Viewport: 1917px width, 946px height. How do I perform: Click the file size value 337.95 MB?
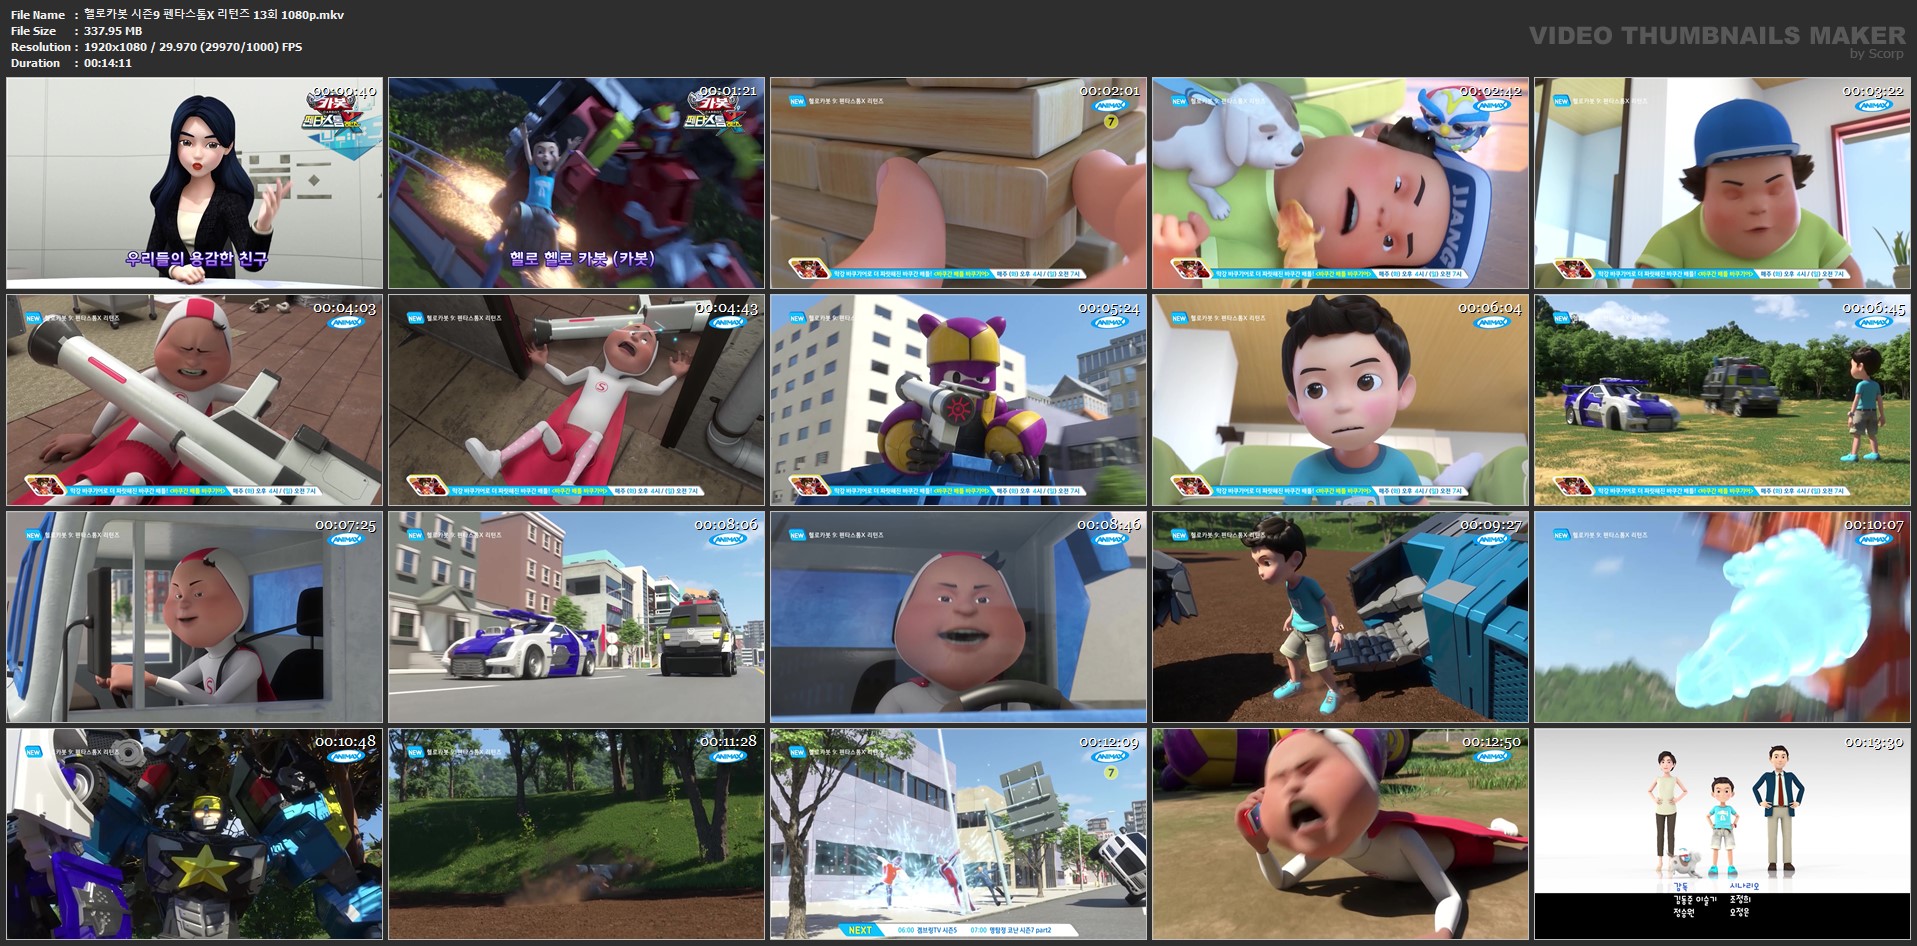(x=113, y=31)
